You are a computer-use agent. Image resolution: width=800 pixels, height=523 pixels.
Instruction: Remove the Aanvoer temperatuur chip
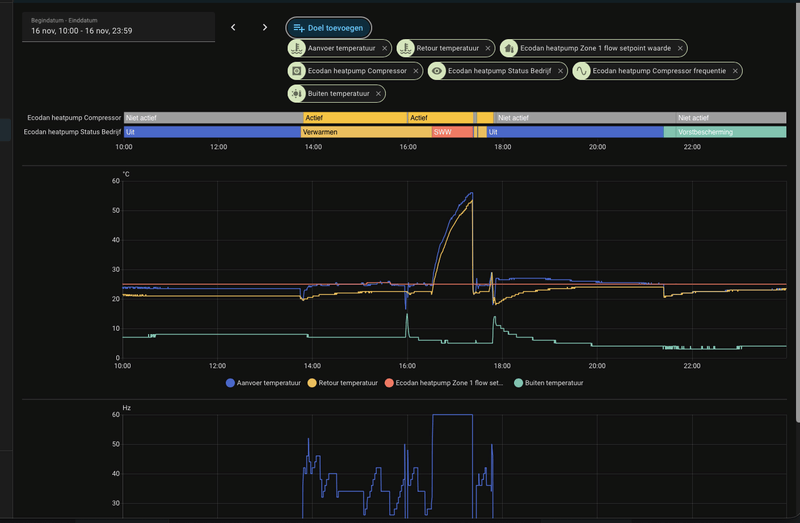tap(384, 48)
